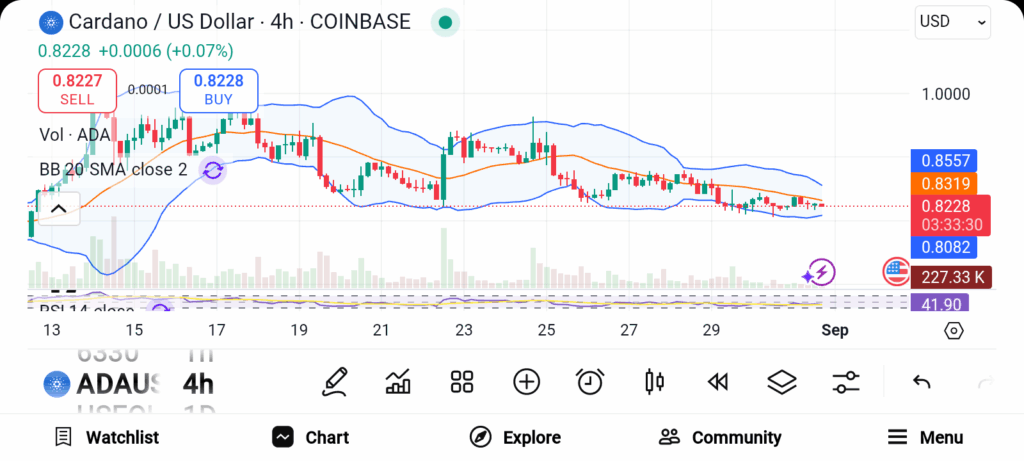The image size is (1024, 461).
Task: Select the pencil drawing tool
Action: tap(336, 381)
